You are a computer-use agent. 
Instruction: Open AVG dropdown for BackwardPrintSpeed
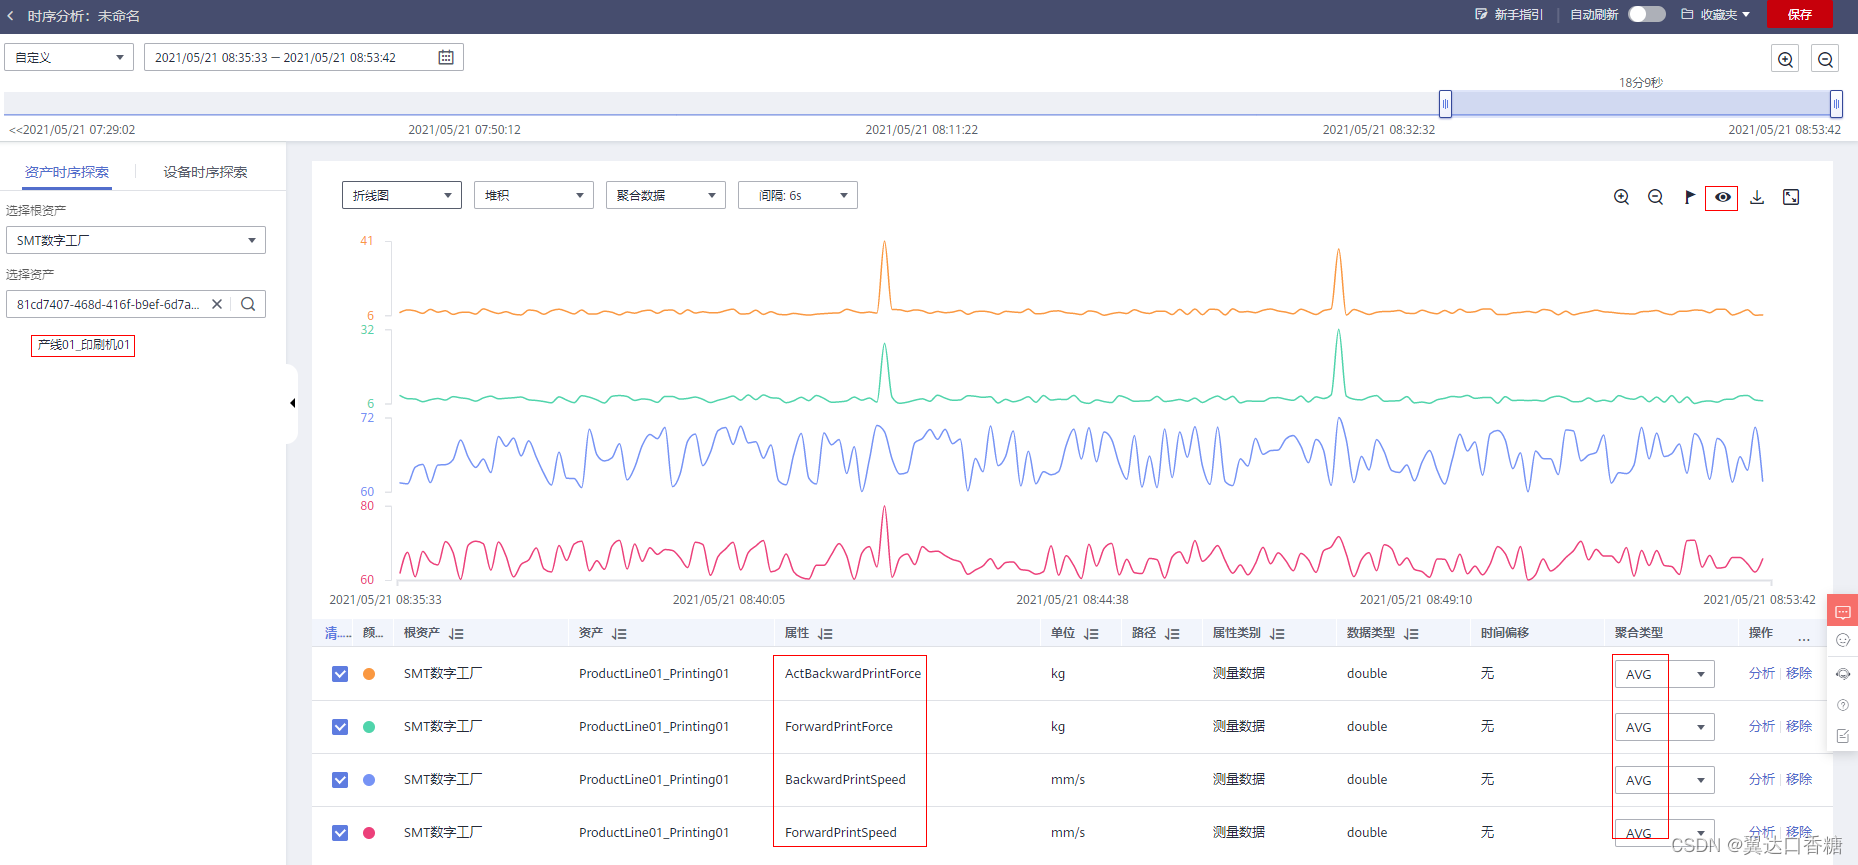coord(1665,780)
